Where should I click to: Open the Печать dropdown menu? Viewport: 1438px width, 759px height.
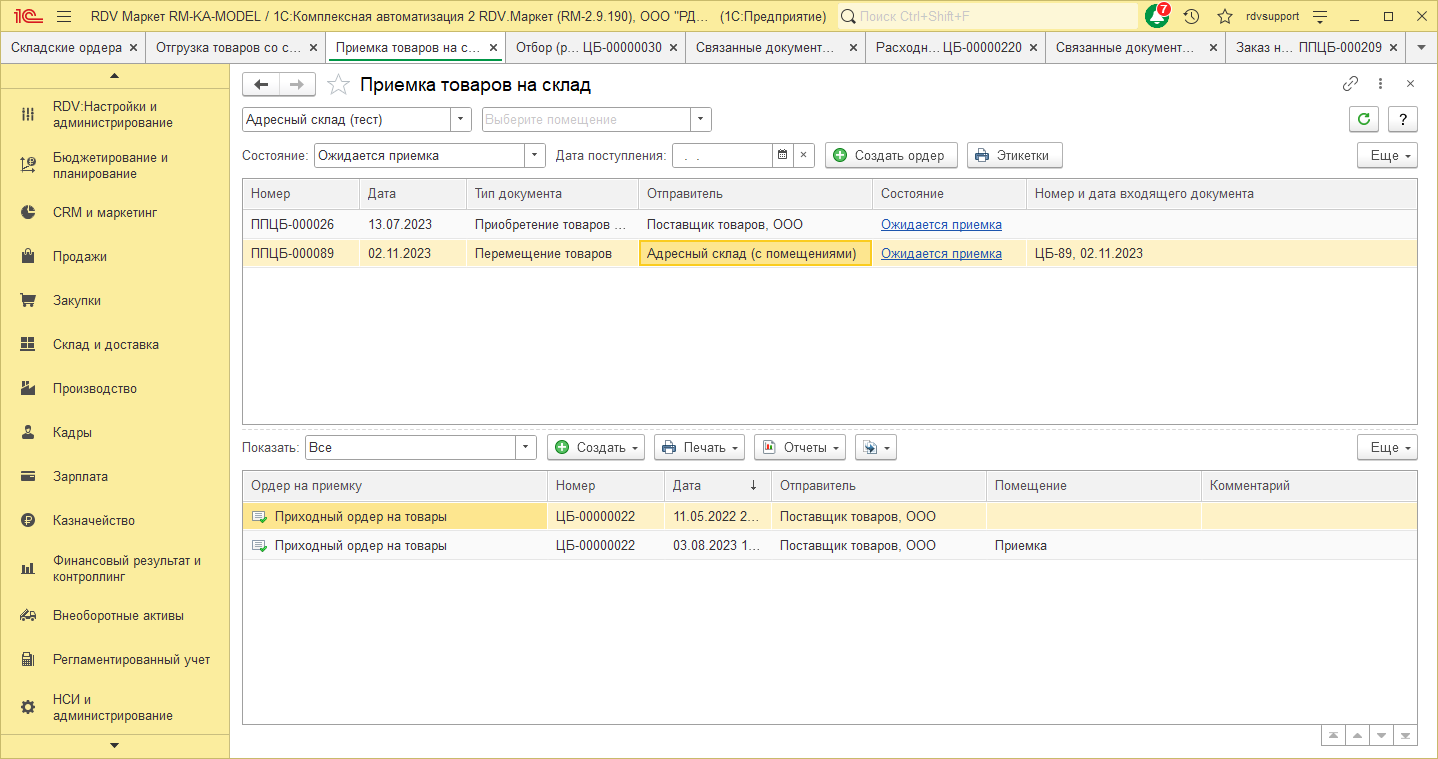(699, 447)
